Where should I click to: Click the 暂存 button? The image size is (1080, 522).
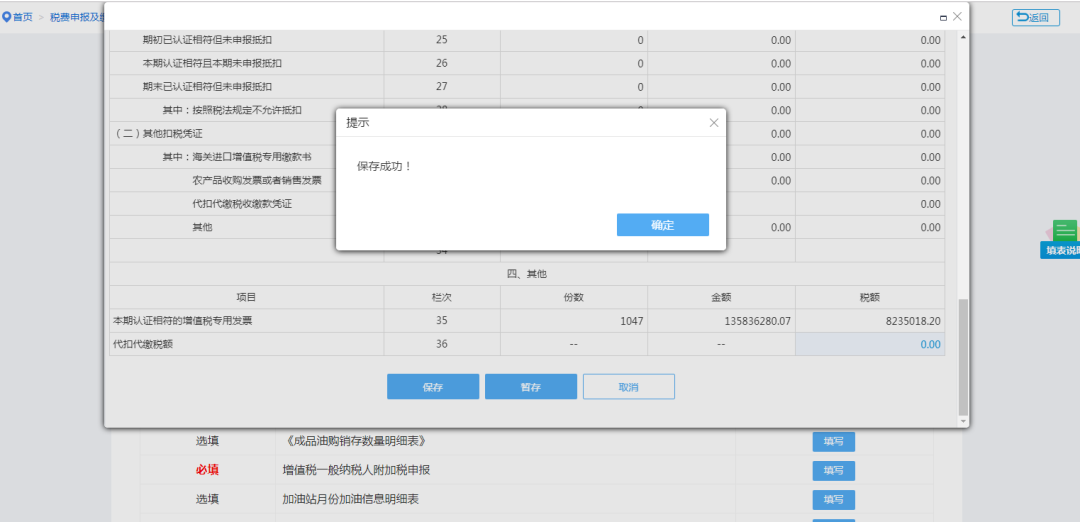point(530,387)
